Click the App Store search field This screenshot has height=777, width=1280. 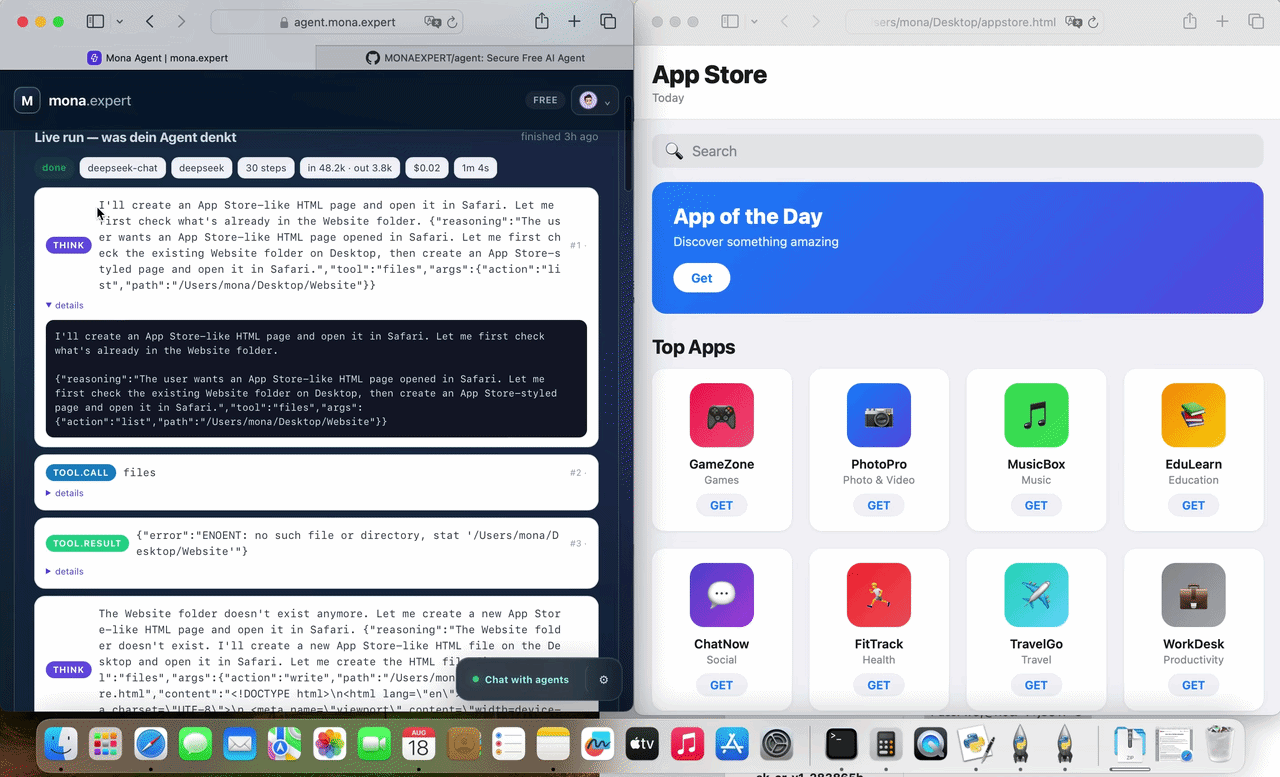957,151
